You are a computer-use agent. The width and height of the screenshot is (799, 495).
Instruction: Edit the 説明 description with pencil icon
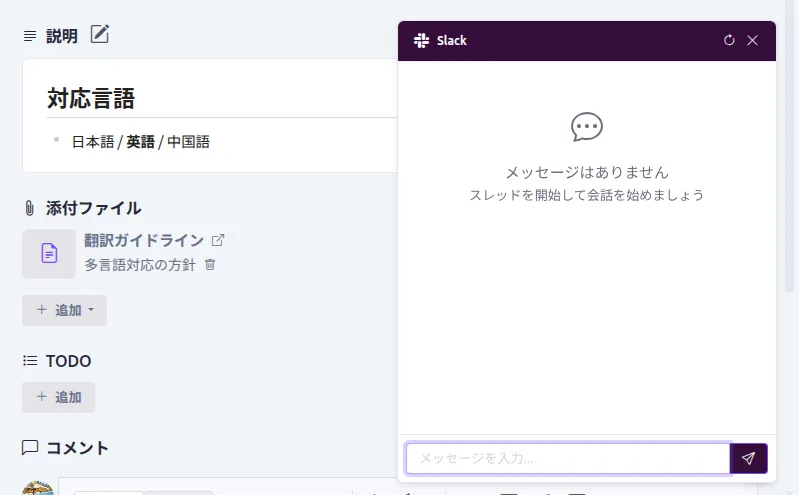pyautogui.click(x=99, y=34)
